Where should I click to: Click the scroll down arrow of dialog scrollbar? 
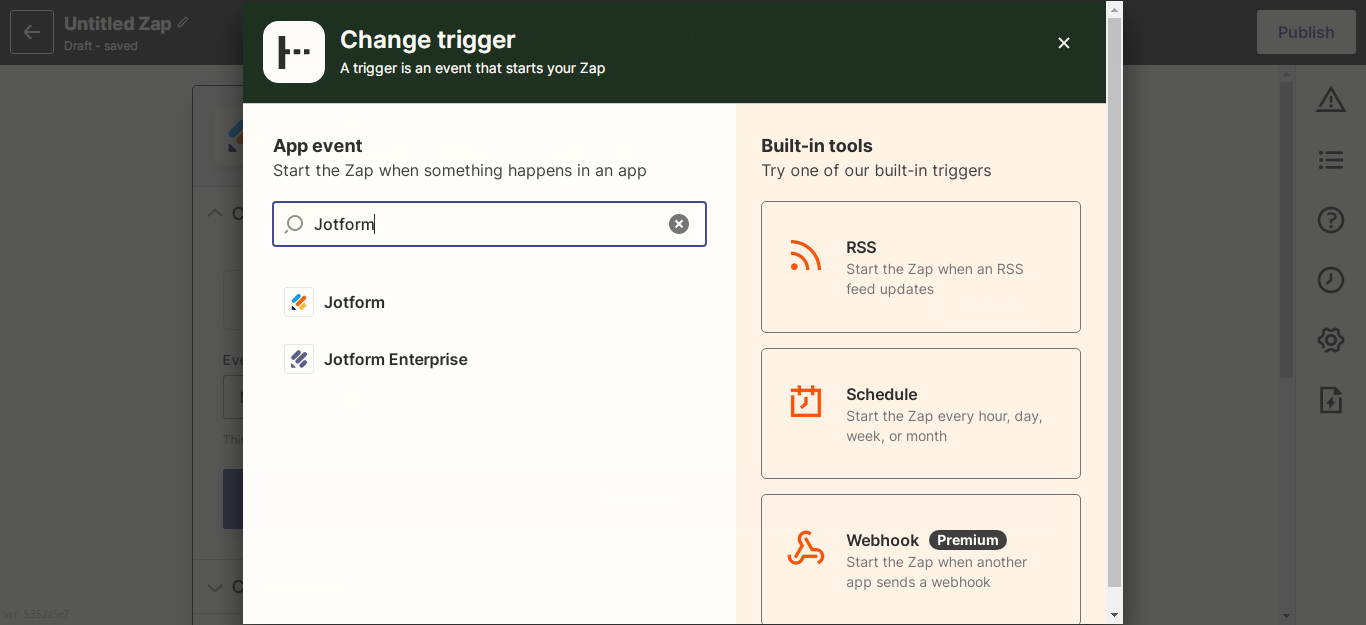(x=1115, y=615)
